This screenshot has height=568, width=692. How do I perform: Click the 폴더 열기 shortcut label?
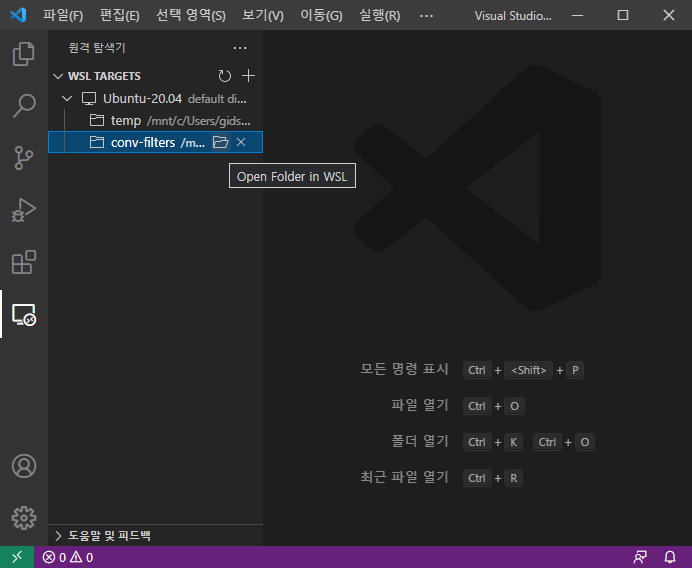(x=420, y=441)
